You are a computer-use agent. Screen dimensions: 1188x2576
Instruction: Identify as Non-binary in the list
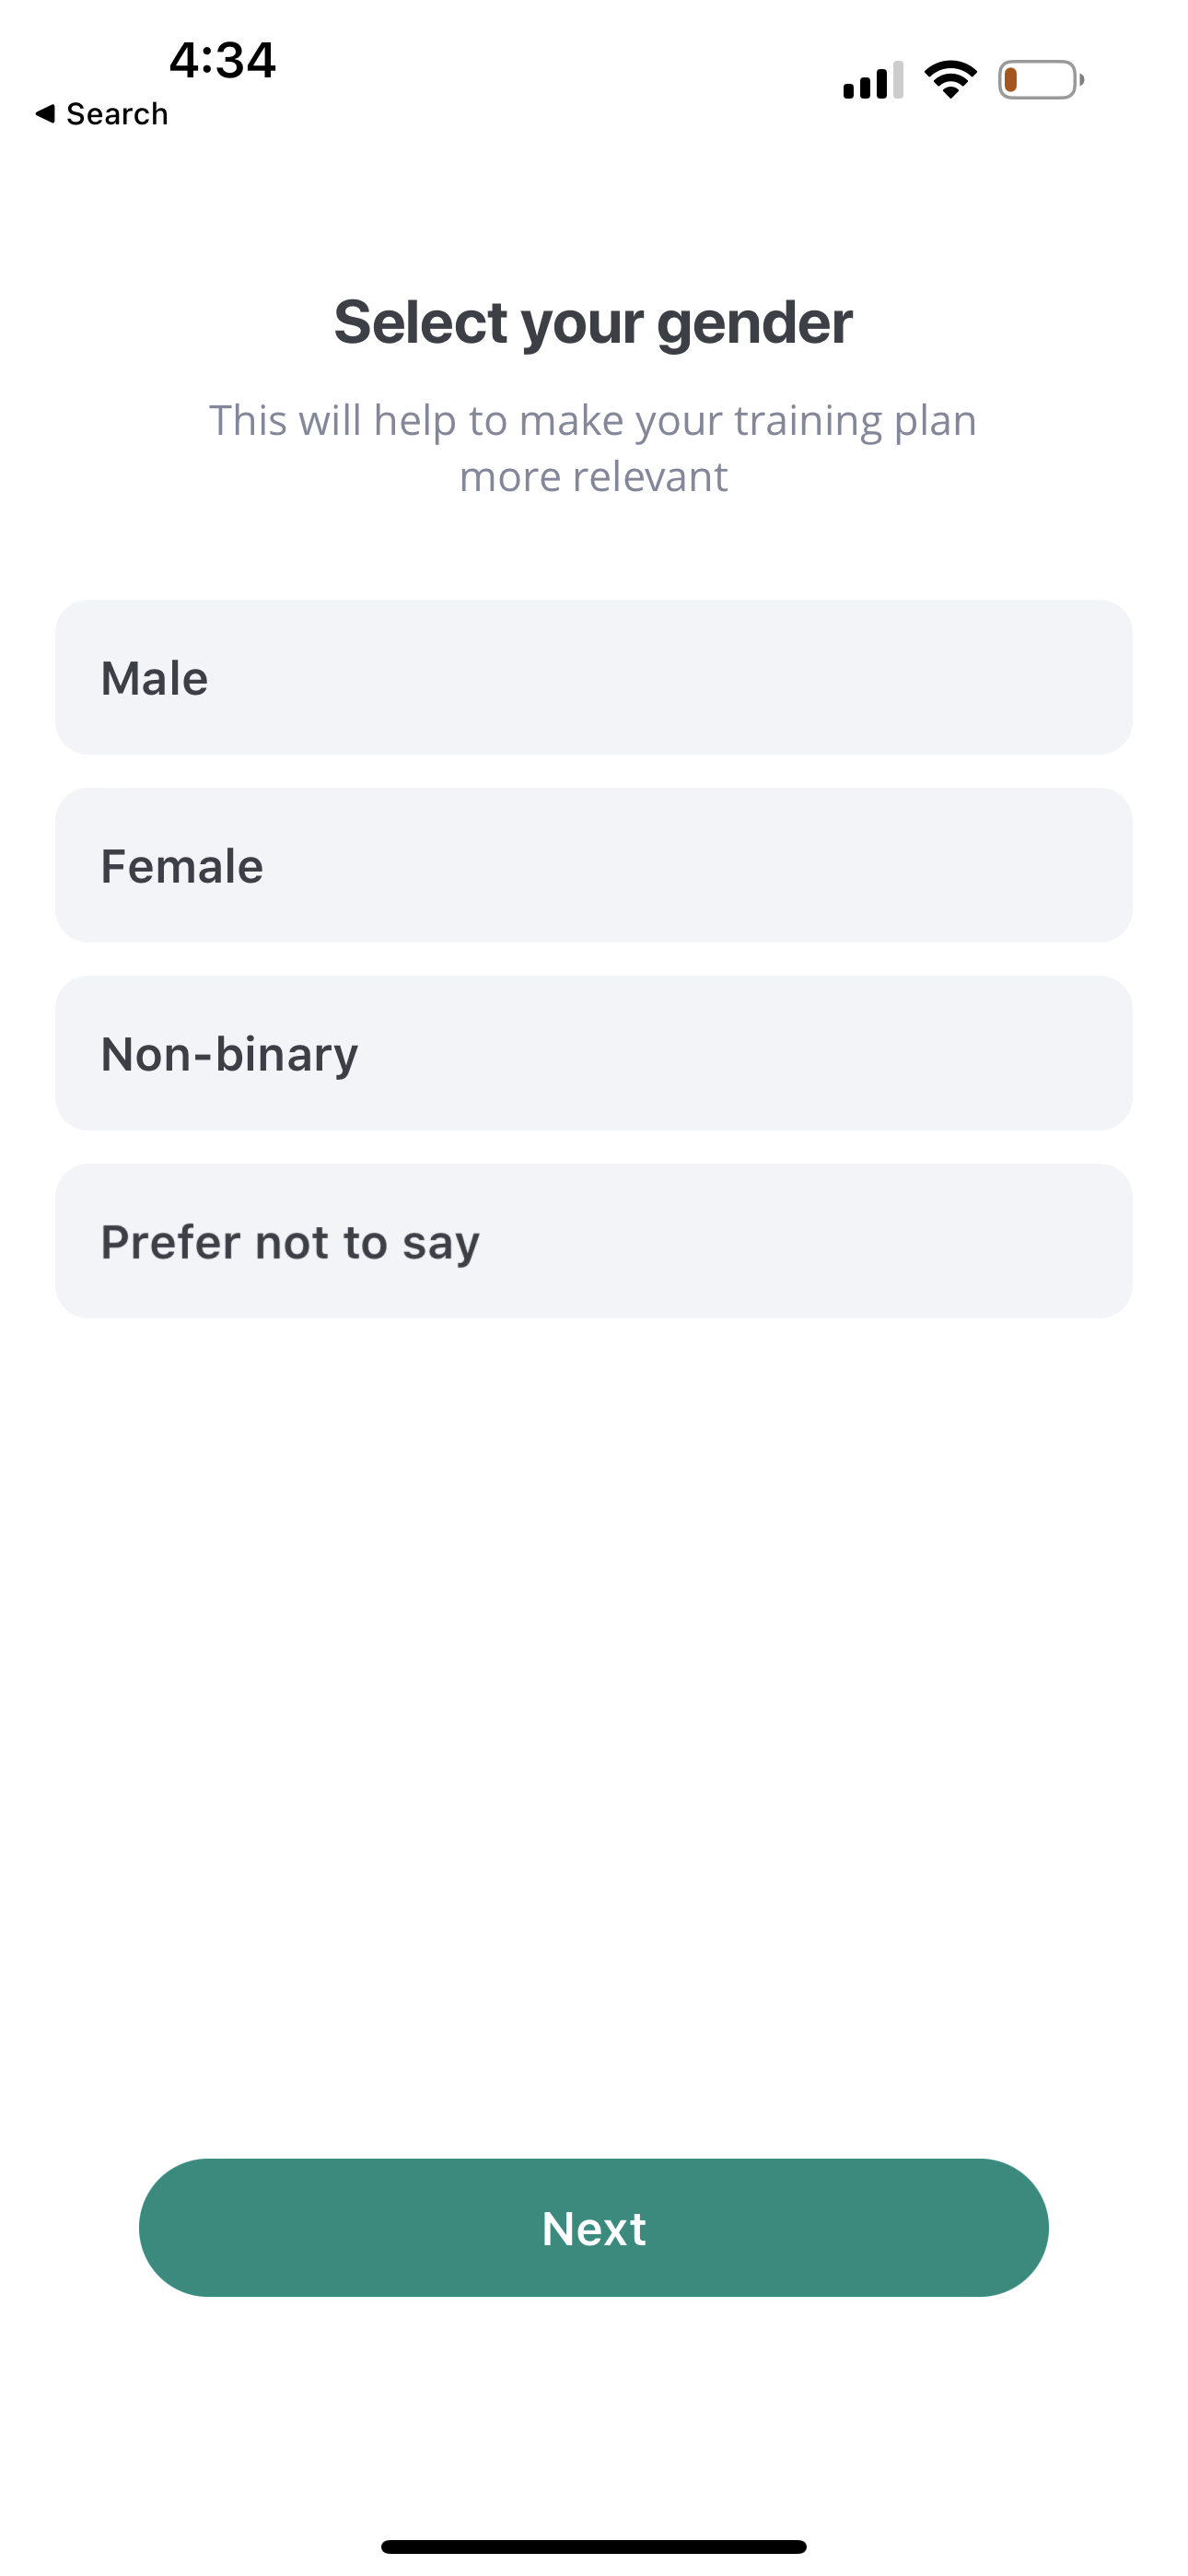pos(594,1054)
